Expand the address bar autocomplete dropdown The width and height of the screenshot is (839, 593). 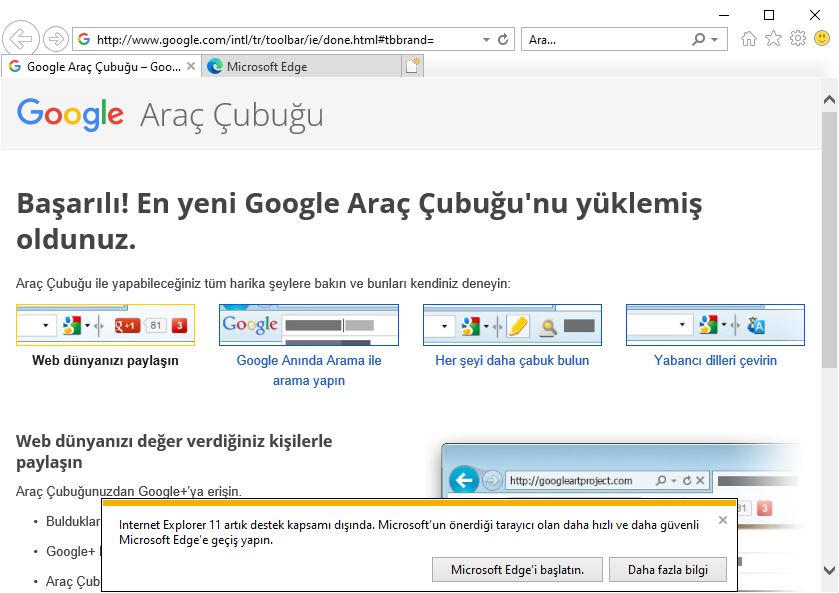[x=486, y=40]
